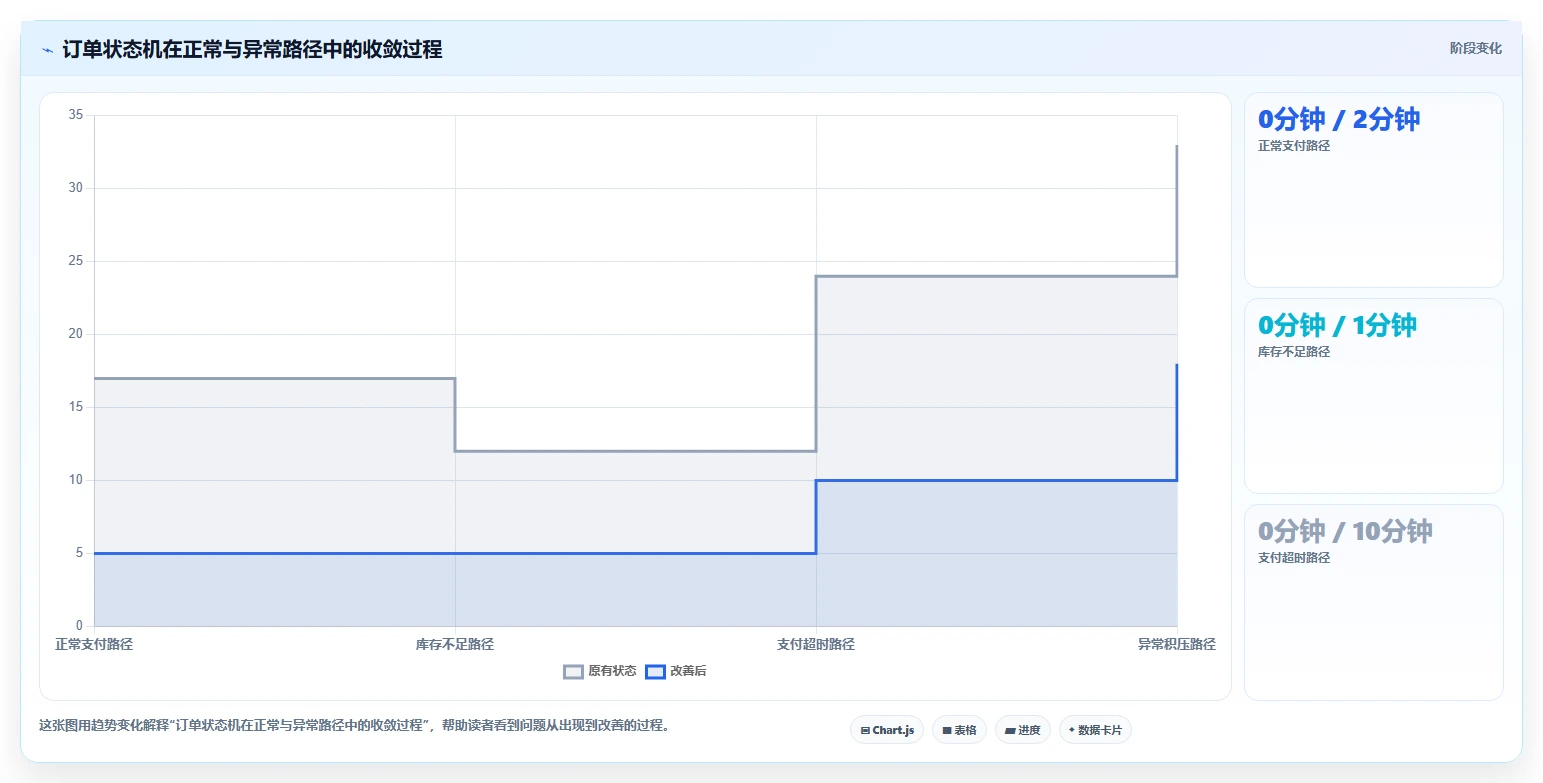Toggle the 原有状态 legend entry
1543x783 pixels.
[x=600, y=671]
